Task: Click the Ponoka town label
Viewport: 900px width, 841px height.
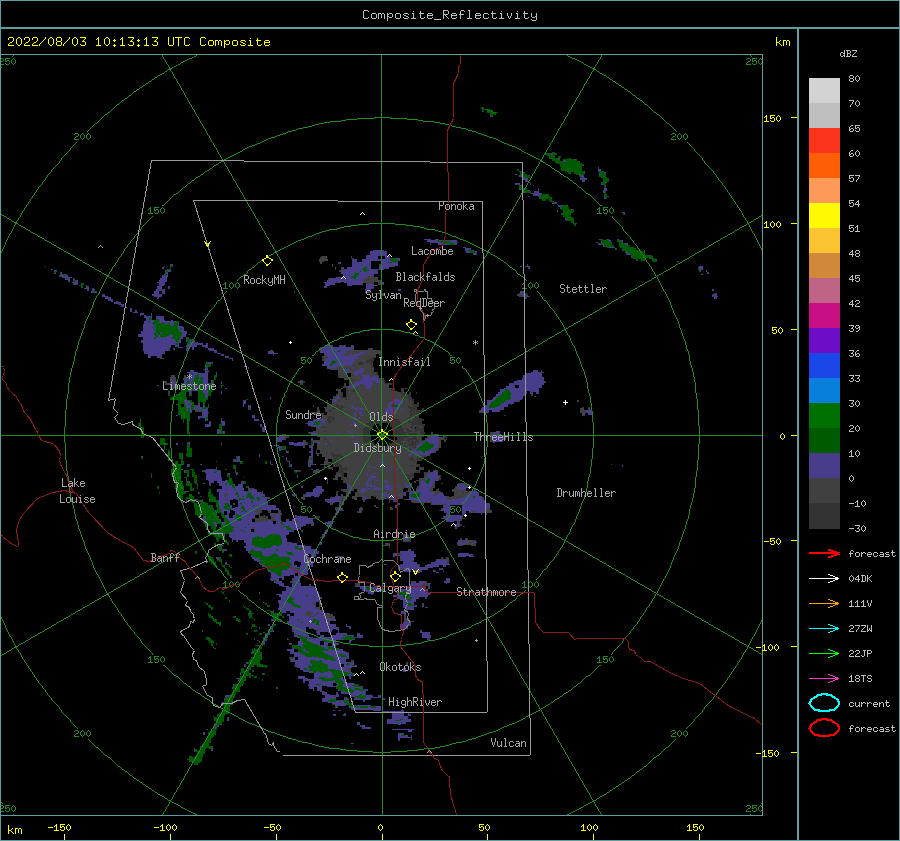Action: [x=456, y=206]
